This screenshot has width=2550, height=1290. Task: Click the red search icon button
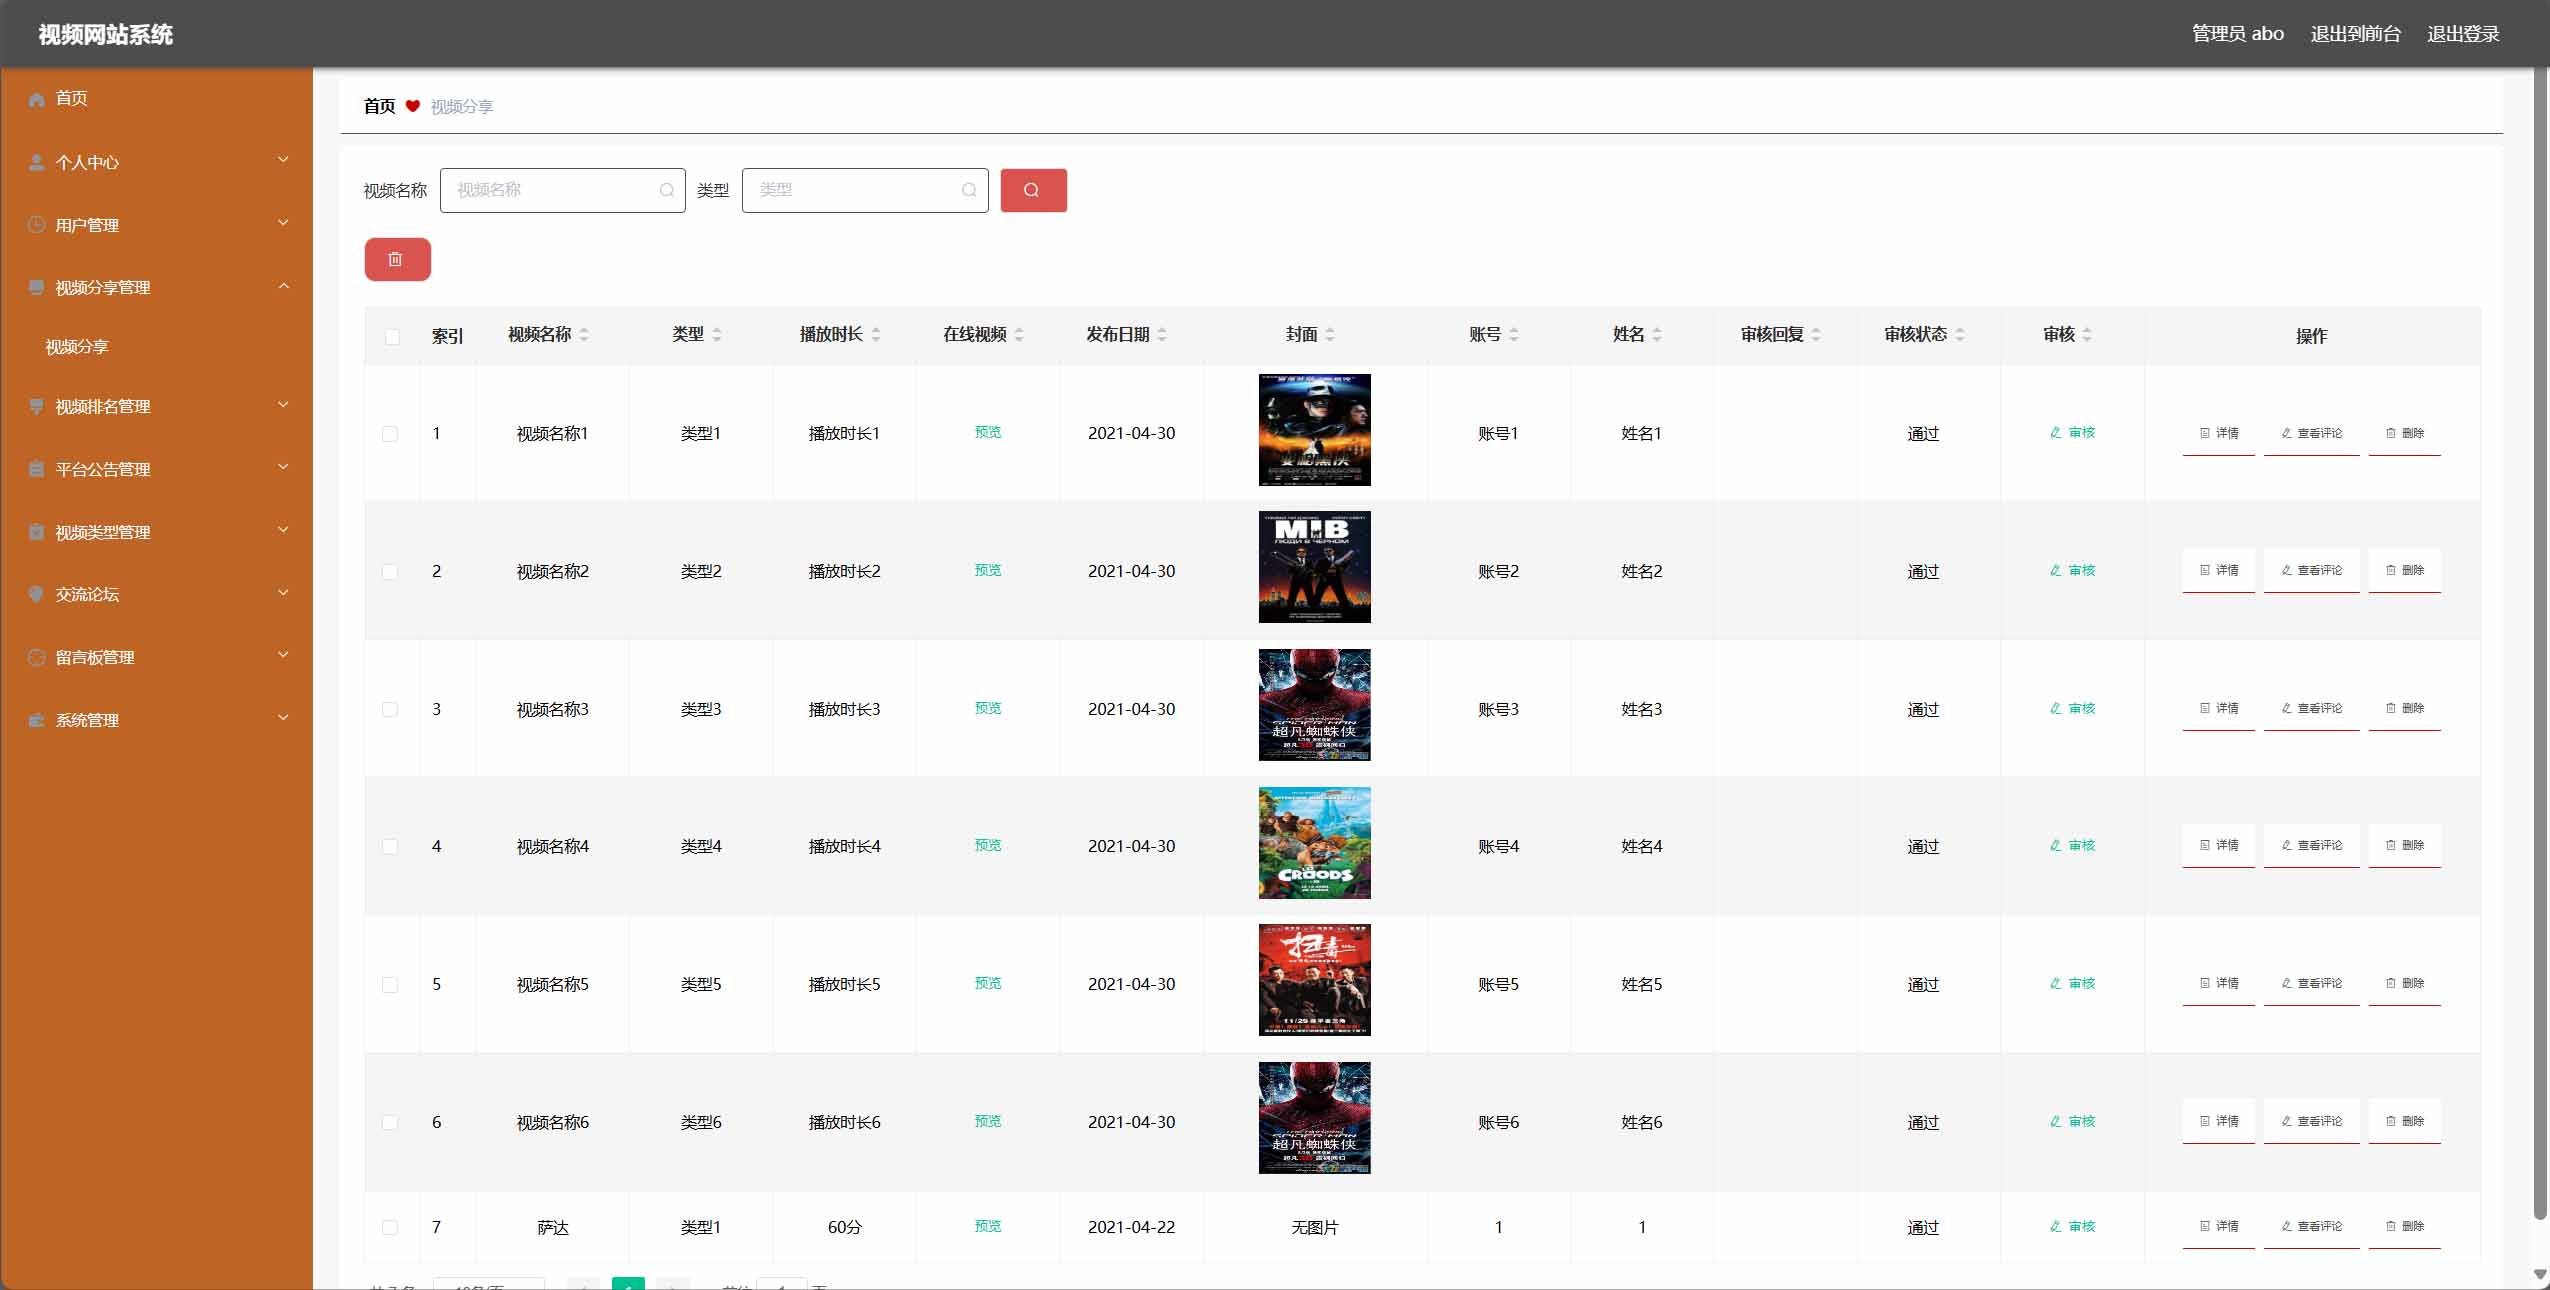coord(1033,190)
